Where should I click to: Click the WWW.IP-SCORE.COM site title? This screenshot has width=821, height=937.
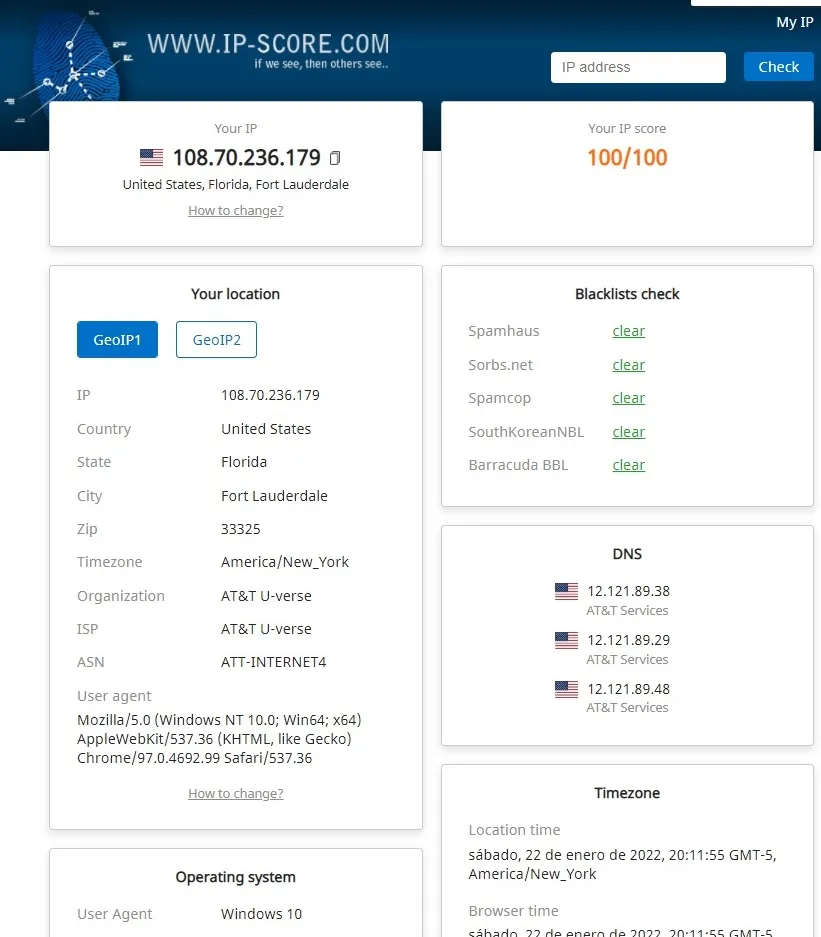click(268, 44)
